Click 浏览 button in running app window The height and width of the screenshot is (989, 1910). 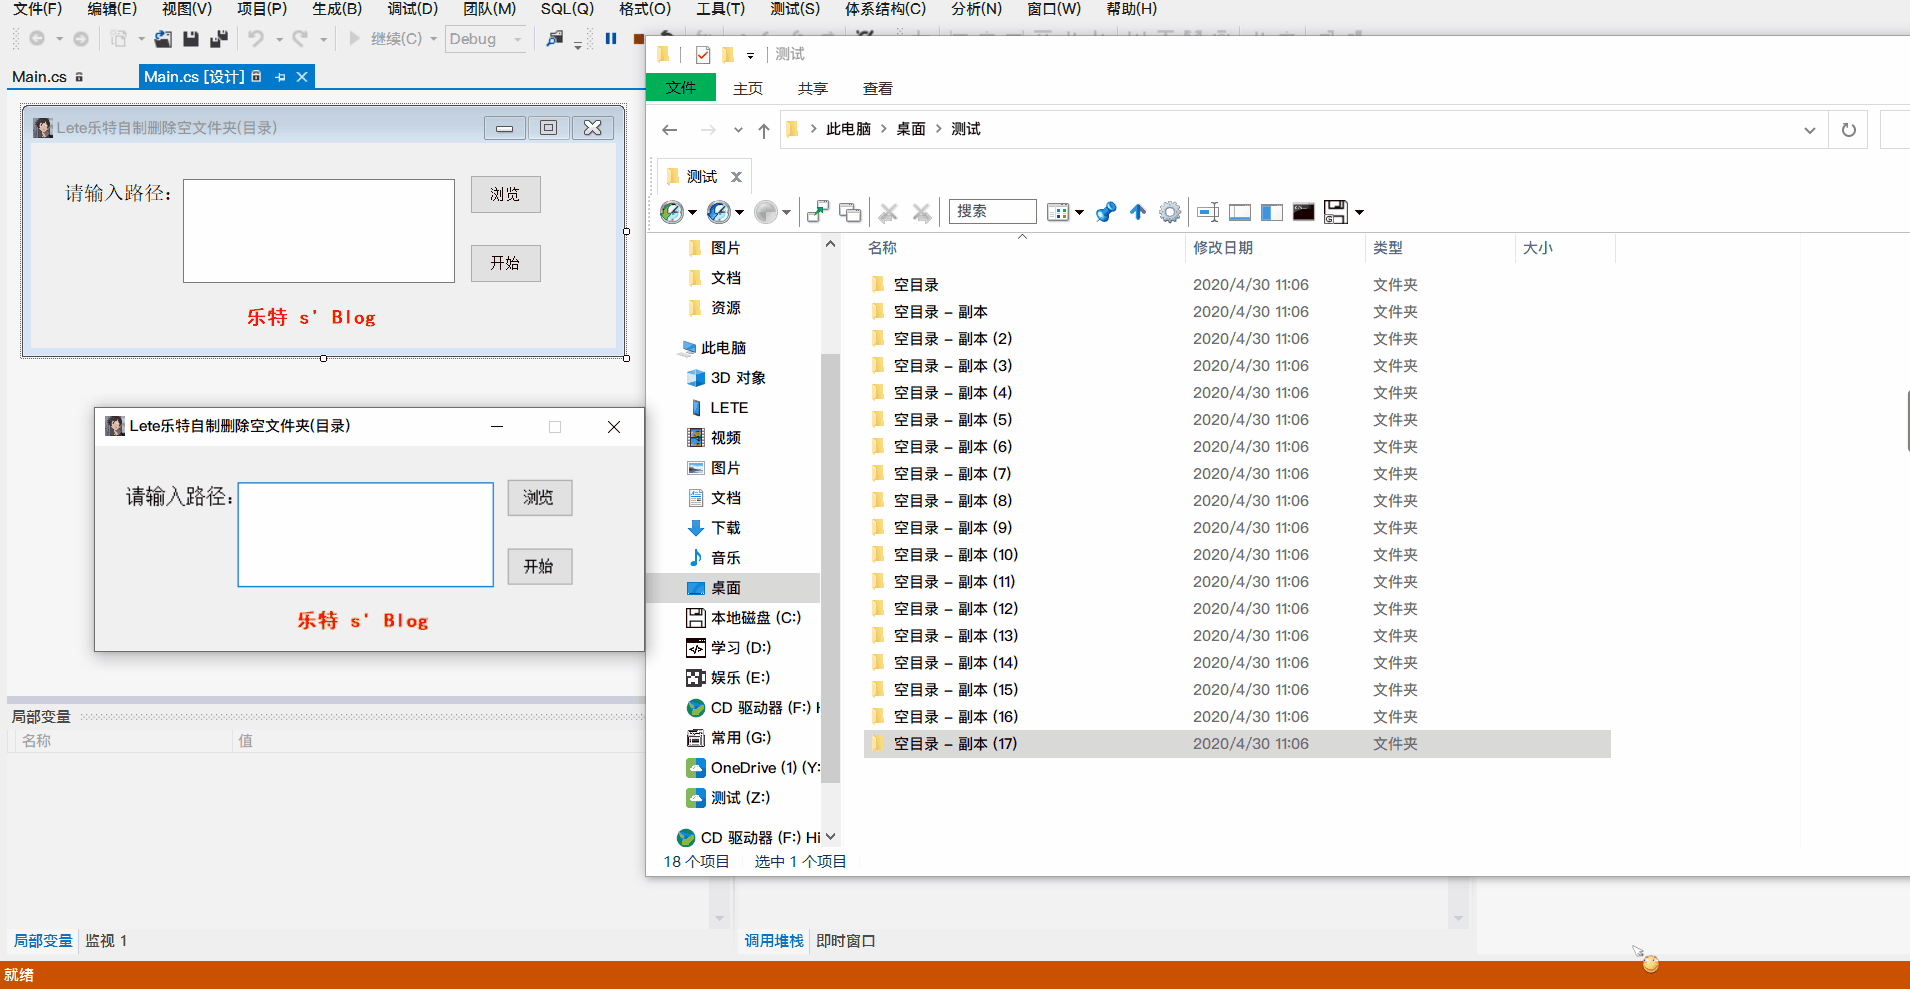pos(539,498)
